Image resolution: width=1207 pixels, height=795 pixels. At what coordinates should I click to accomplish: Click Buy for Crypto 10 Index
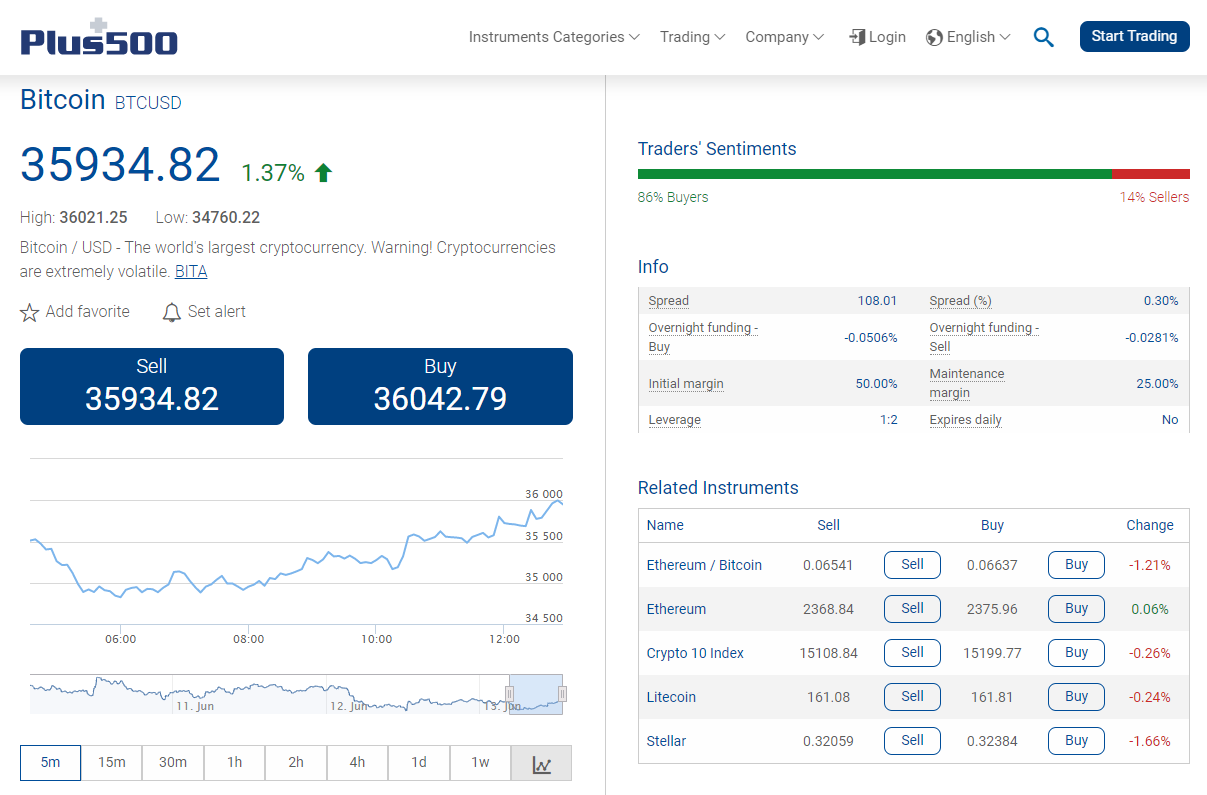1076,652
